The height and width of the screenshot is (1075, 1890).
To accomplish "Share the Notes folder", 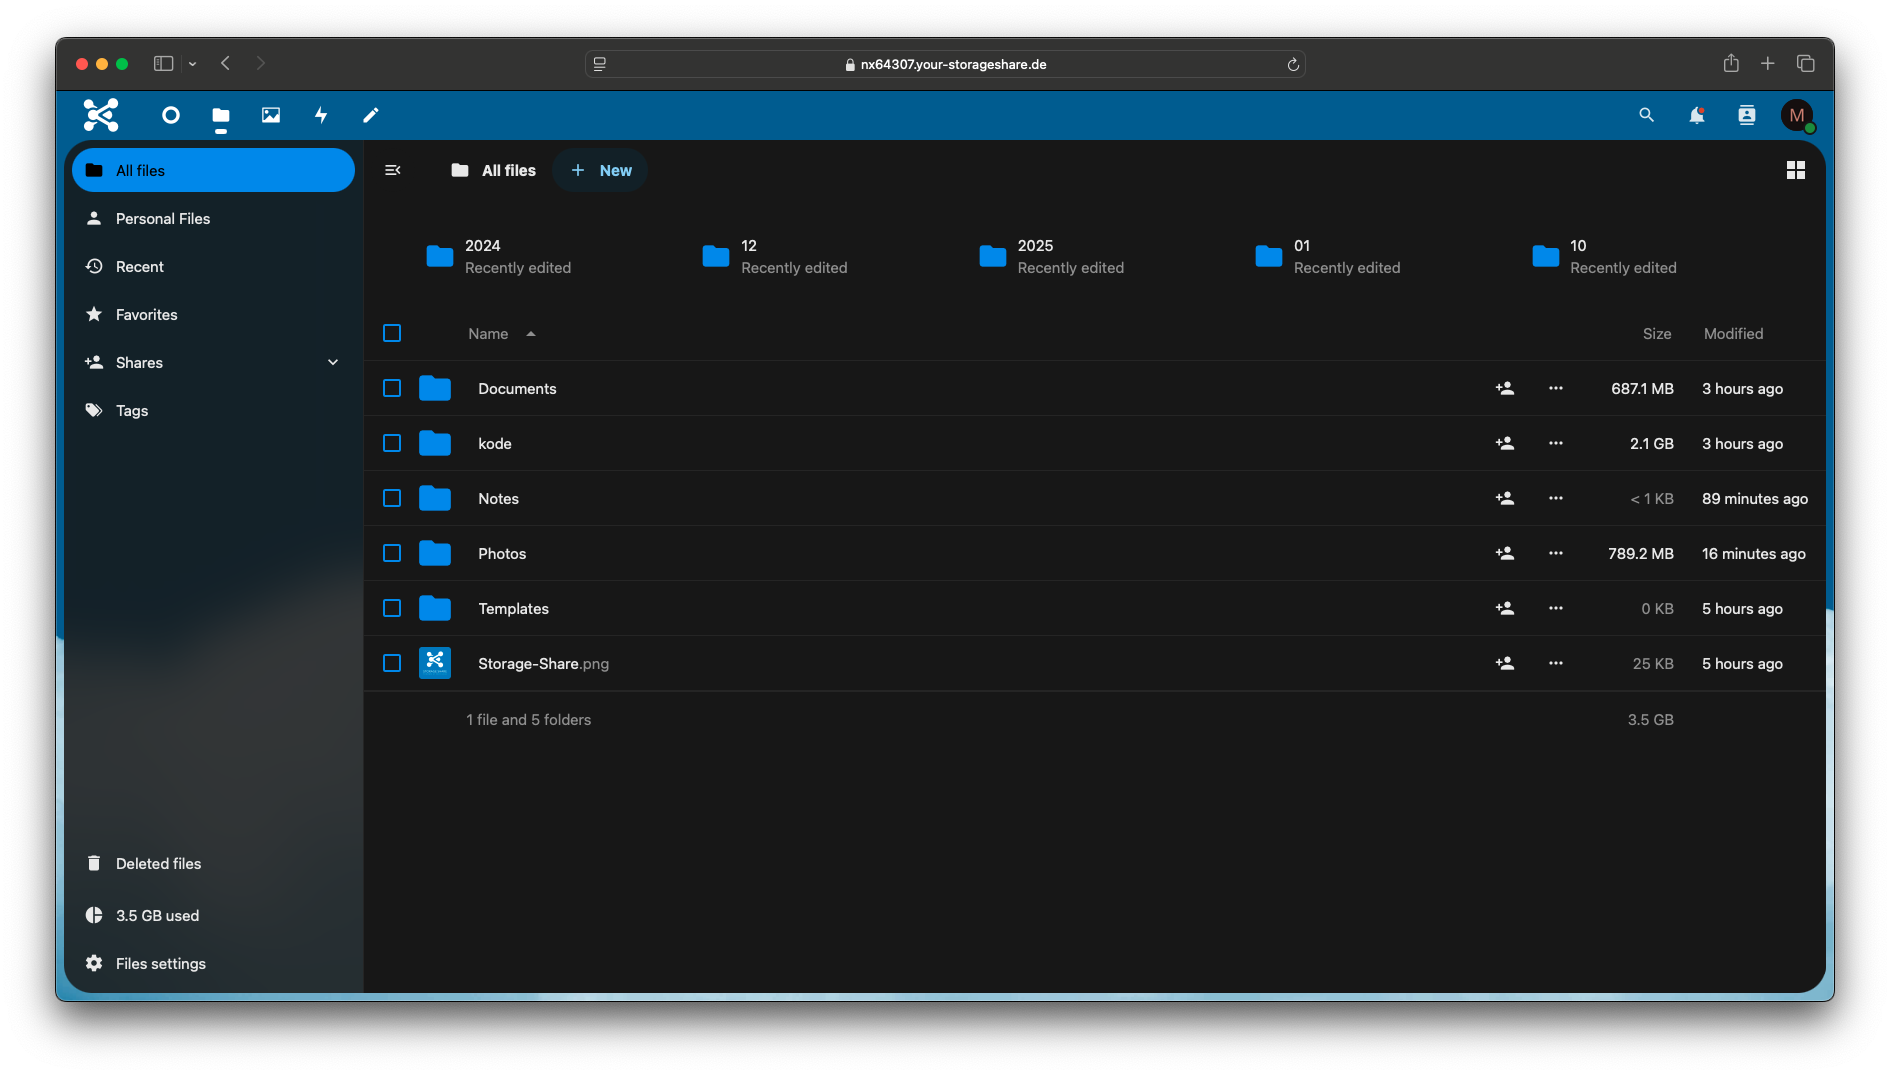I will coord(1504,498).
